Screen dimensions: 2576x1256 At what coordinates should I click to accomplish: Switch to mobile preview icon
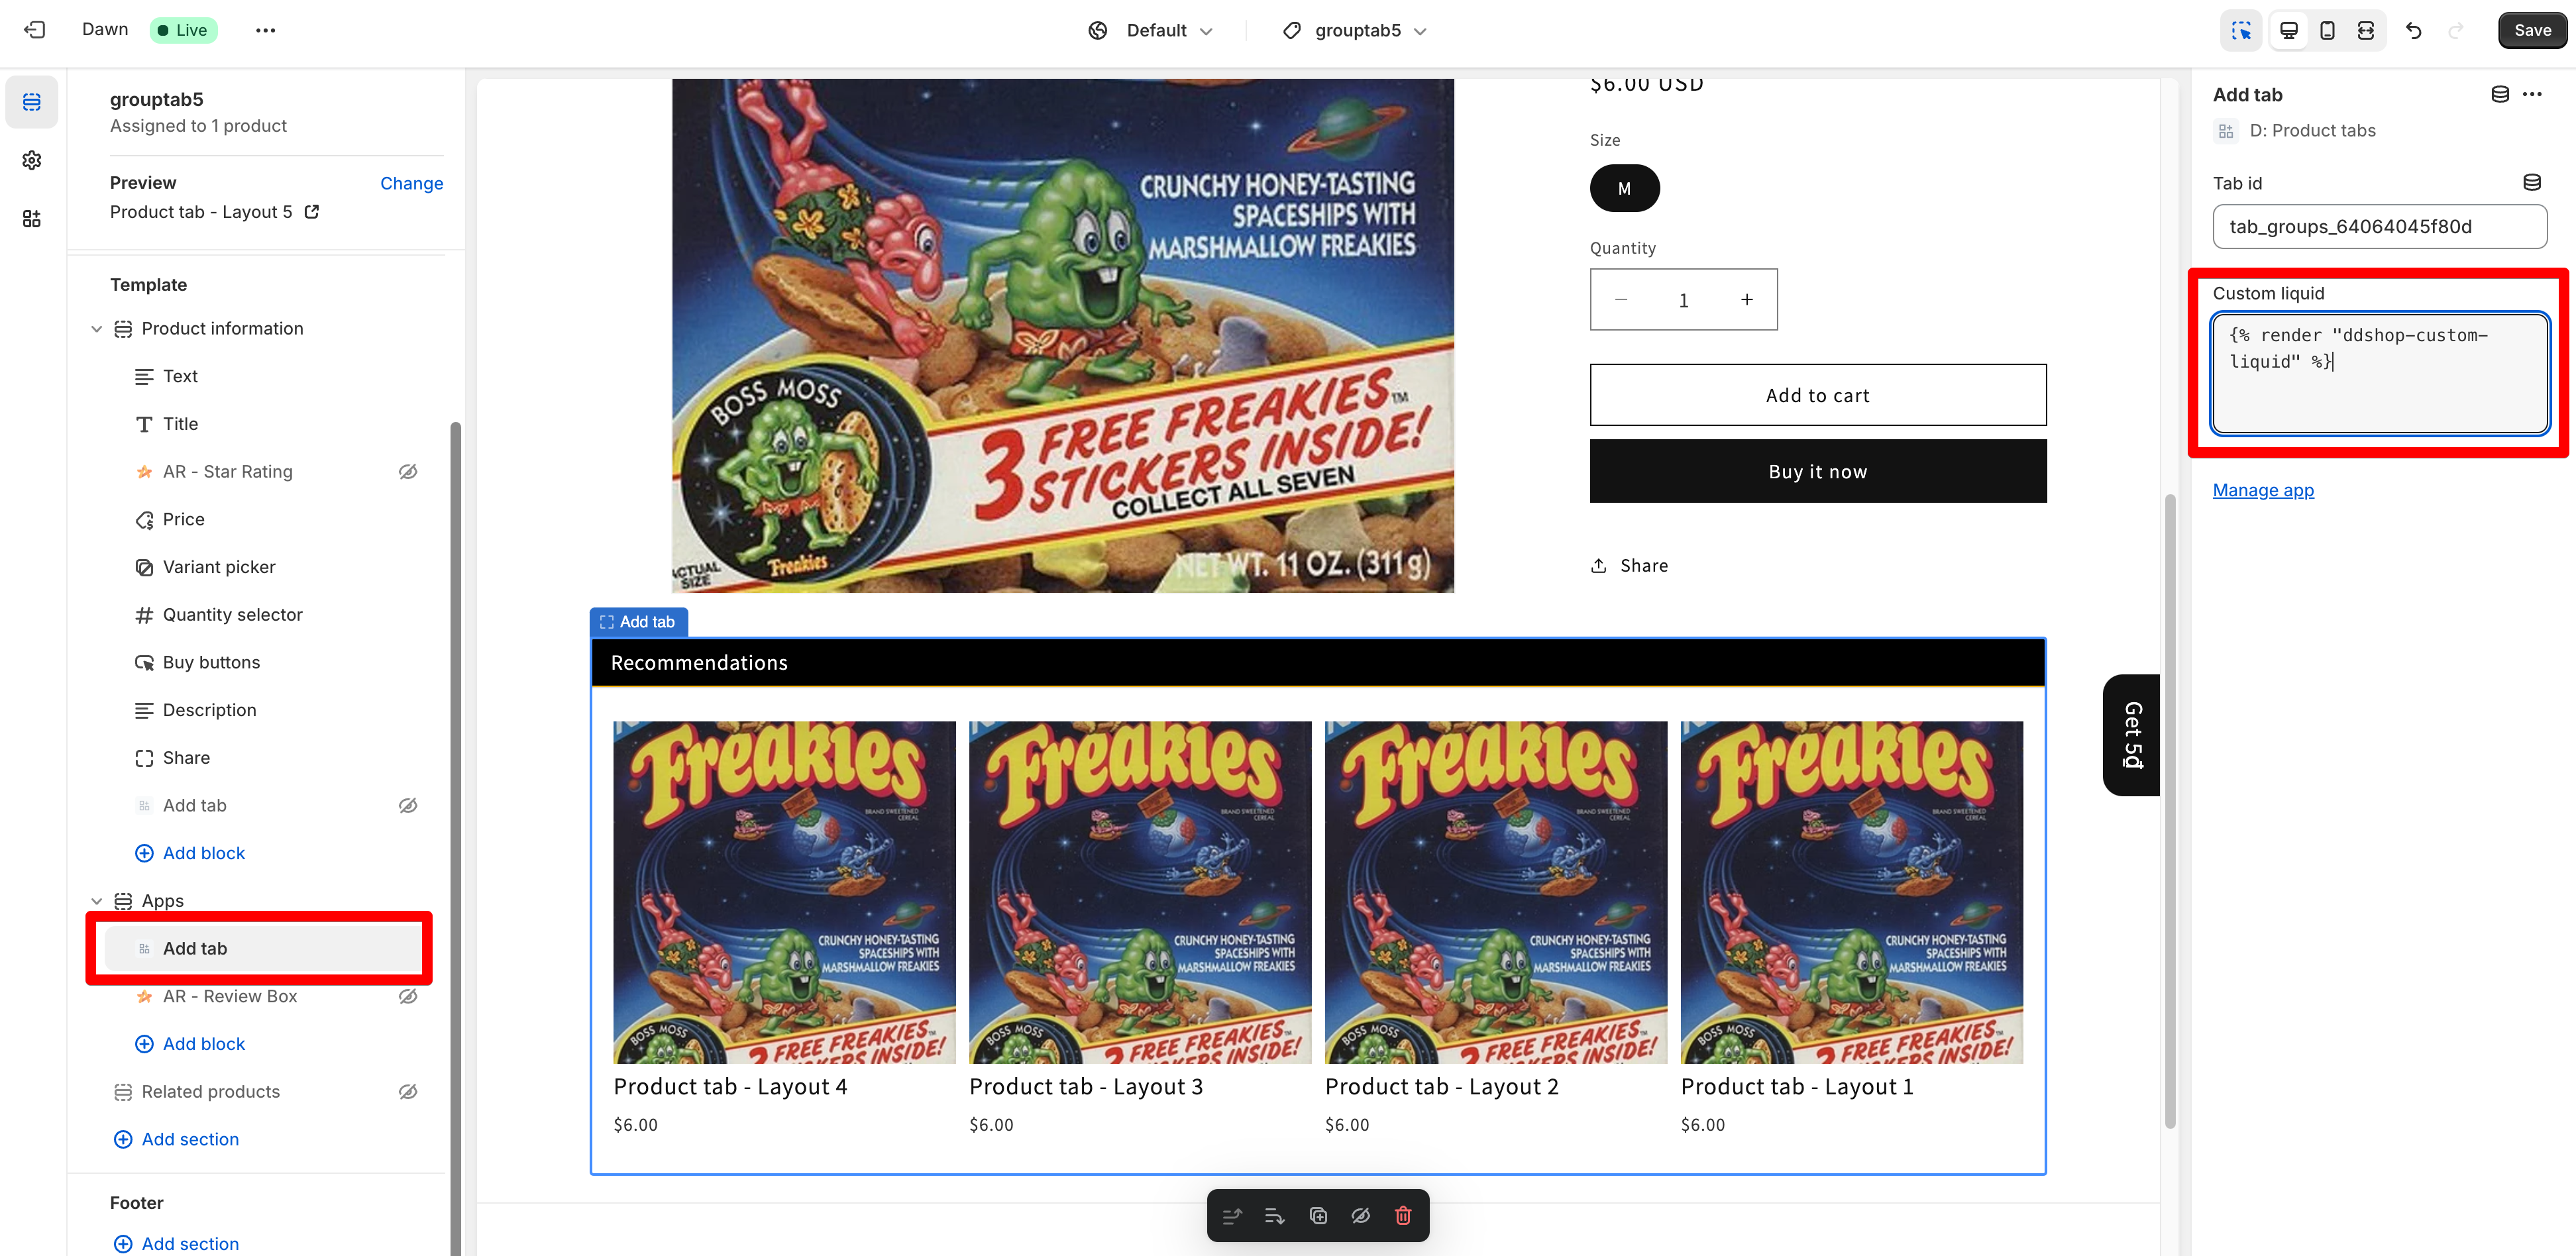point(2327,30)
